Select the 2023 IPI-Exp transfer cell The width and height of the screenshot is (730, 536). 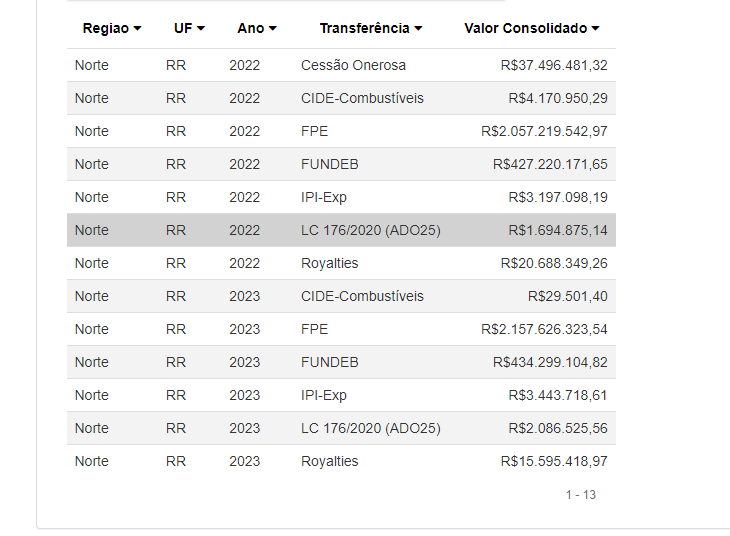(324, 395)
